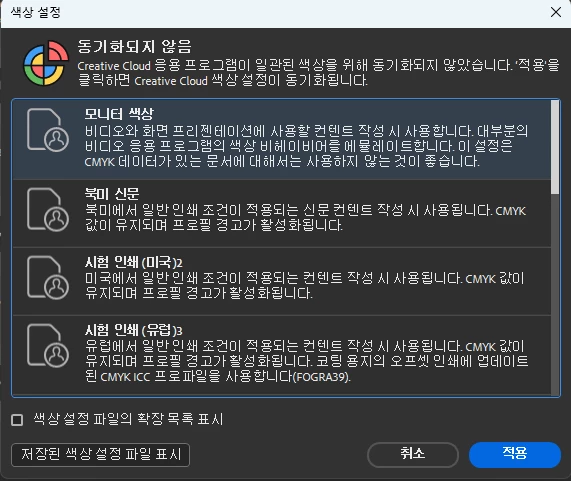Viewport: 571px width, 481px height.
Task: Click the 북미 신문 settings file icon
Action: pos(48,210)
